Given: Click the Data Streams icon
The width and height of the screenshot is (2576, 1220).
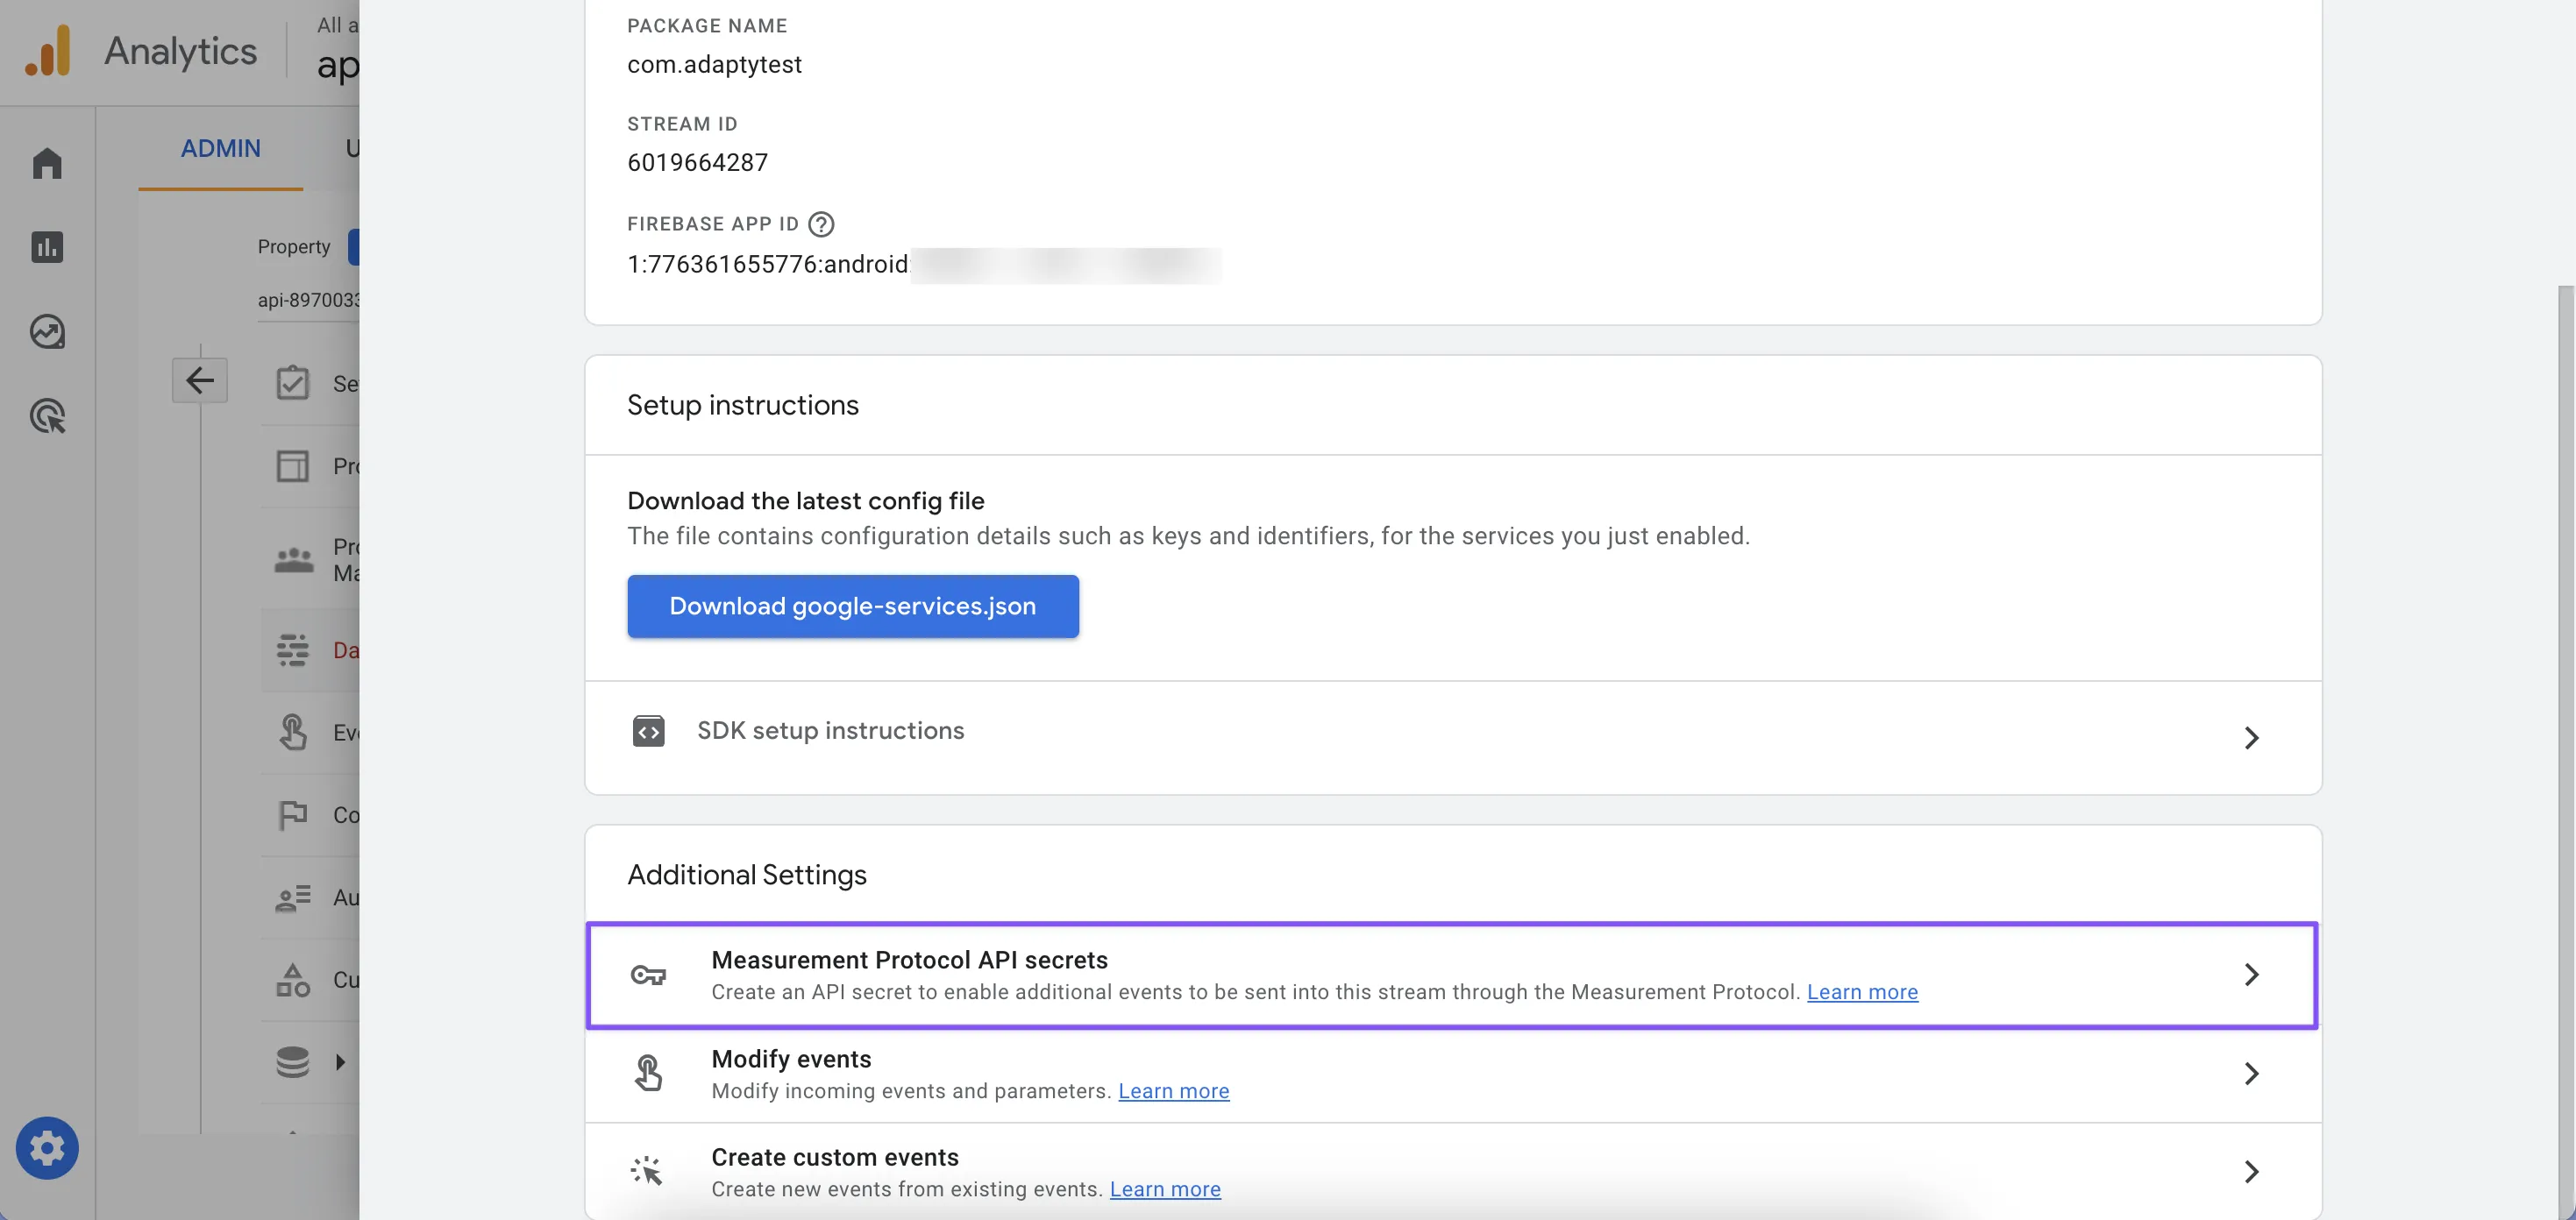Looking at the screenshot, I should [x=293, y=650].
